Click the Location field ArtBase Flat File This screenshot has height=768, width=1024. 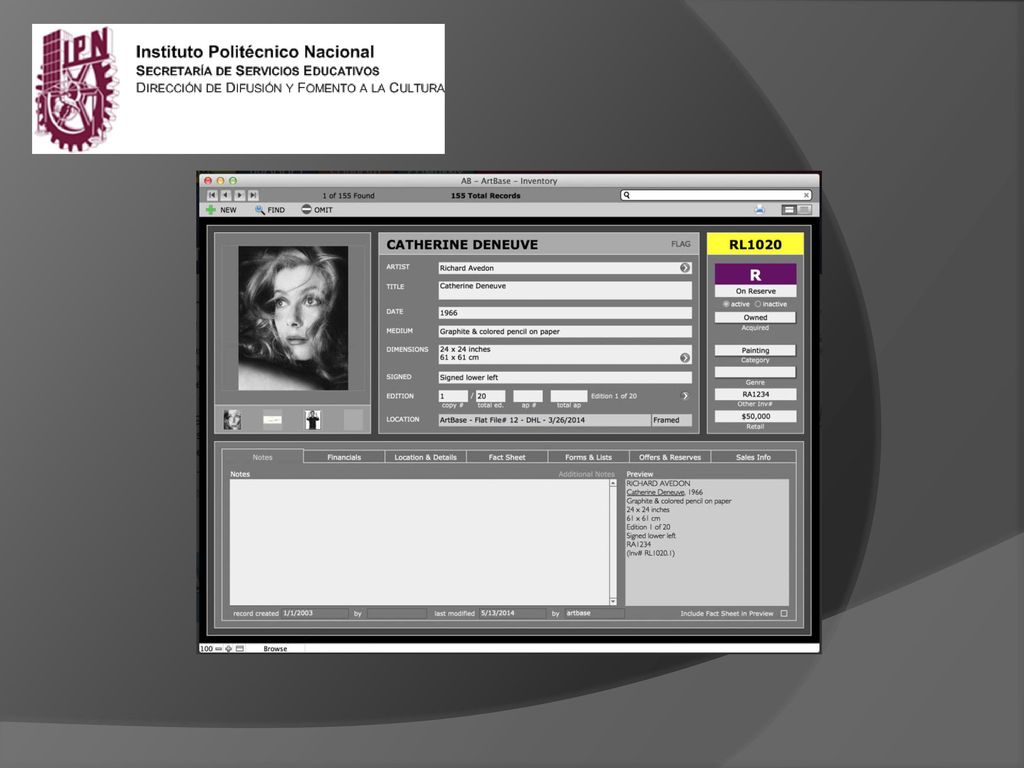pos(544,420)
